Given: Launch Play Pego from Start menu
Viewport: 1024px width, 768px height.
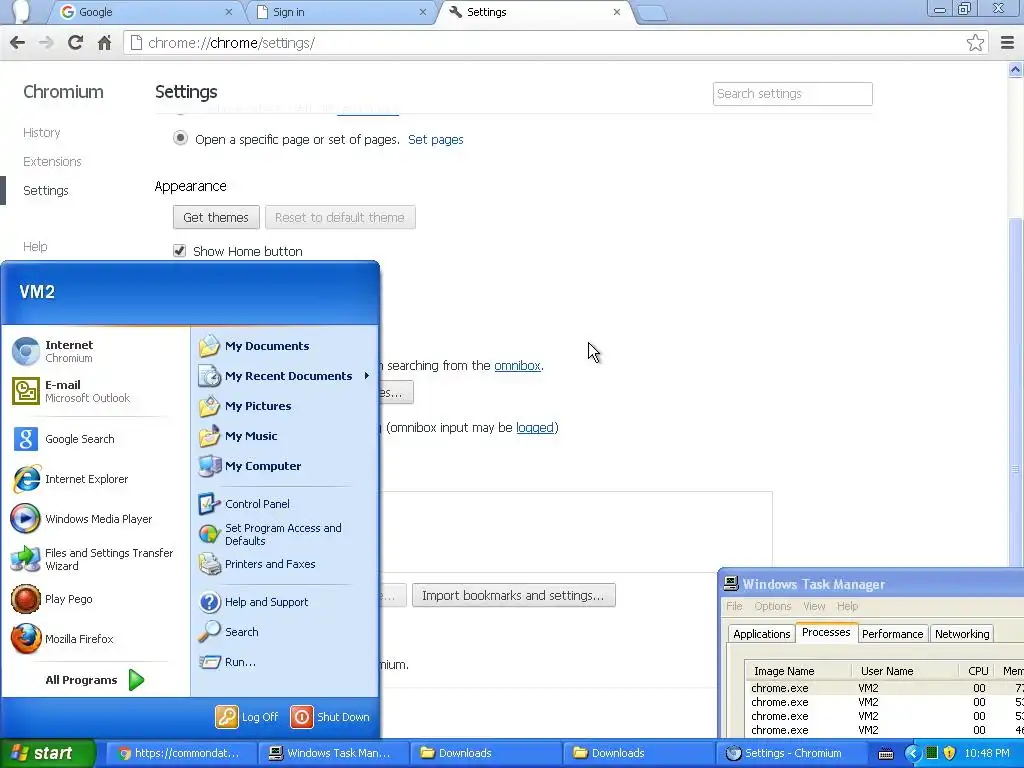Looking at the screenshot, I should (x=95, y=599).
